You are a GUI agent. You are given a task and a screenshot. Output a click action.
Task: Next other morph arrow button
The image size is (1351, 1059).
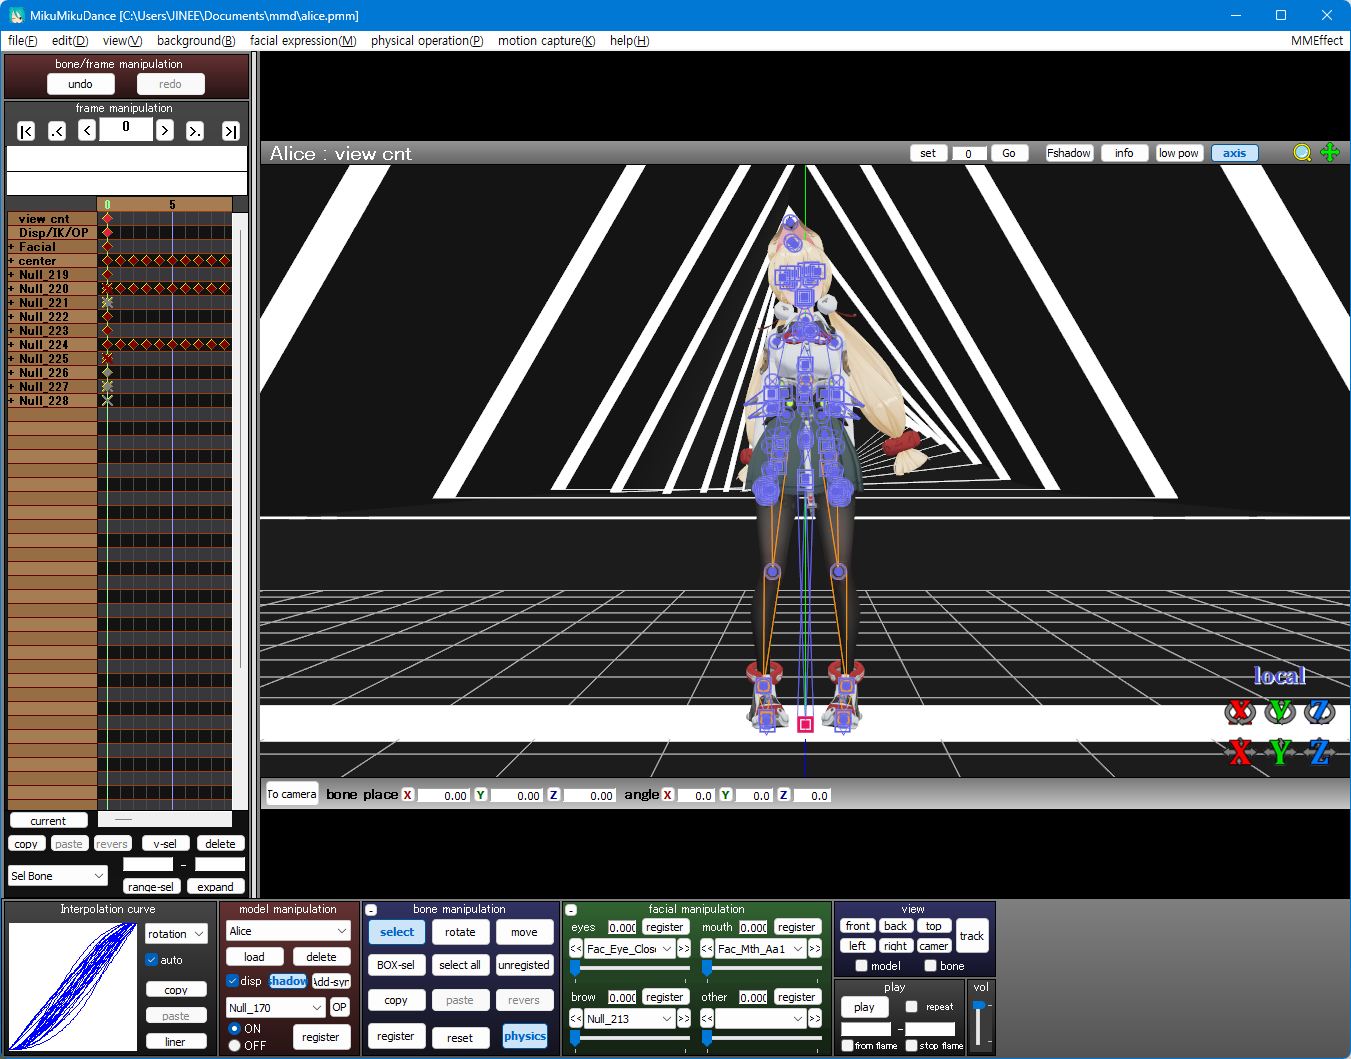(815, 1018)
